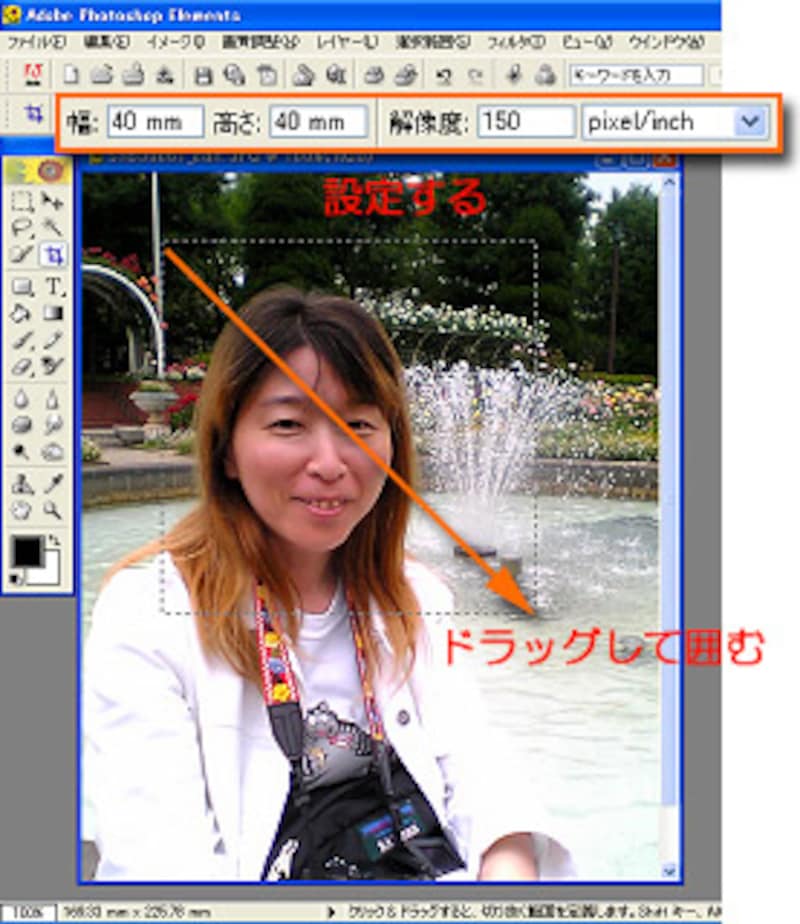This screenshot has width=800, height=924.
Task: Select the Gradient tool
Action: pyautogui.click(x=53, y=314)
